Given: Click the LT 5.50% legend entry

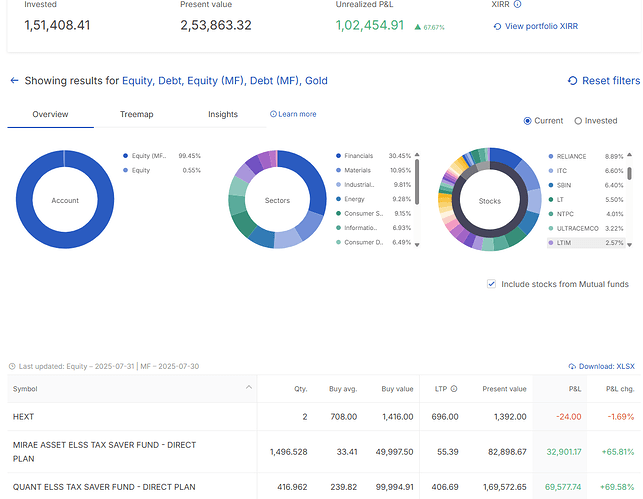Looking at the screenshot, I should click(586, 200).
